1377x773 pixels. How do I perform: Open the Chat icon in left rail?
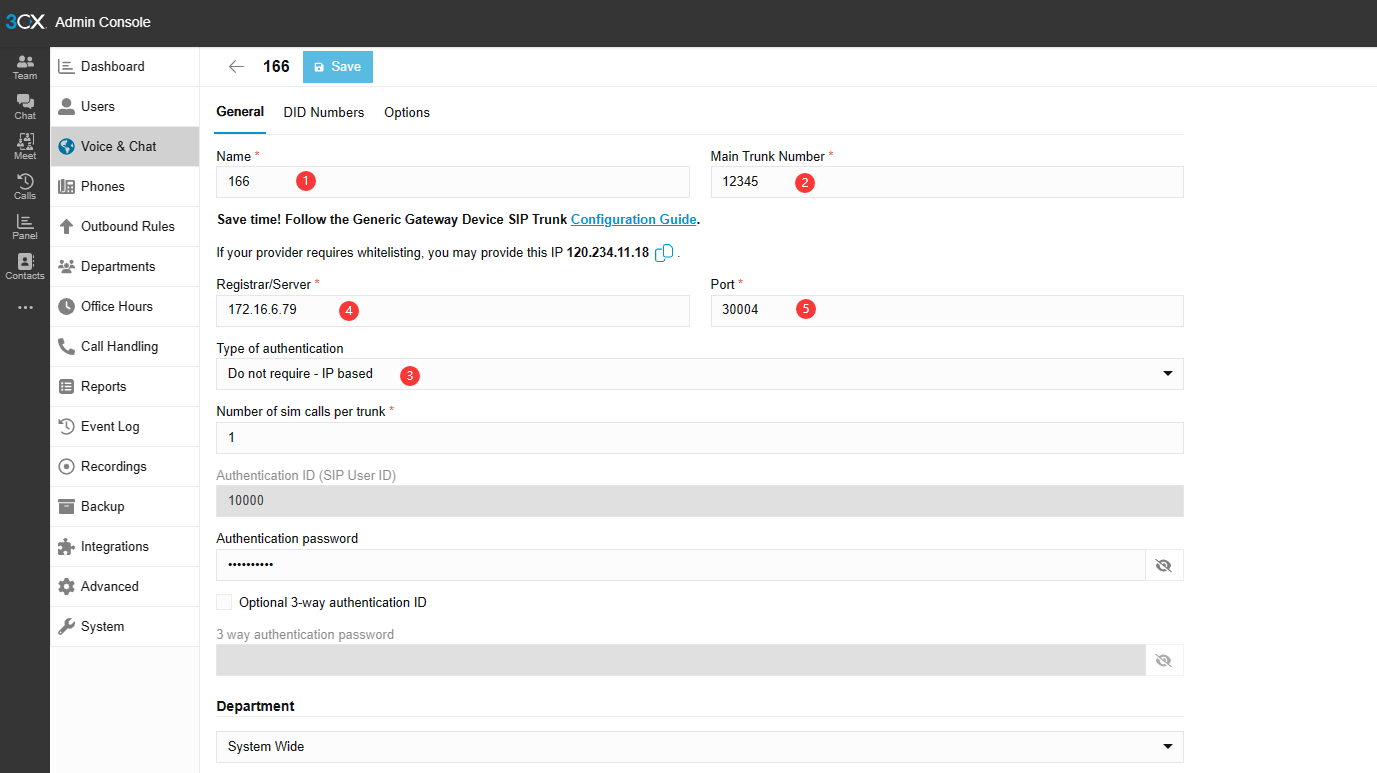click(25, 107)
